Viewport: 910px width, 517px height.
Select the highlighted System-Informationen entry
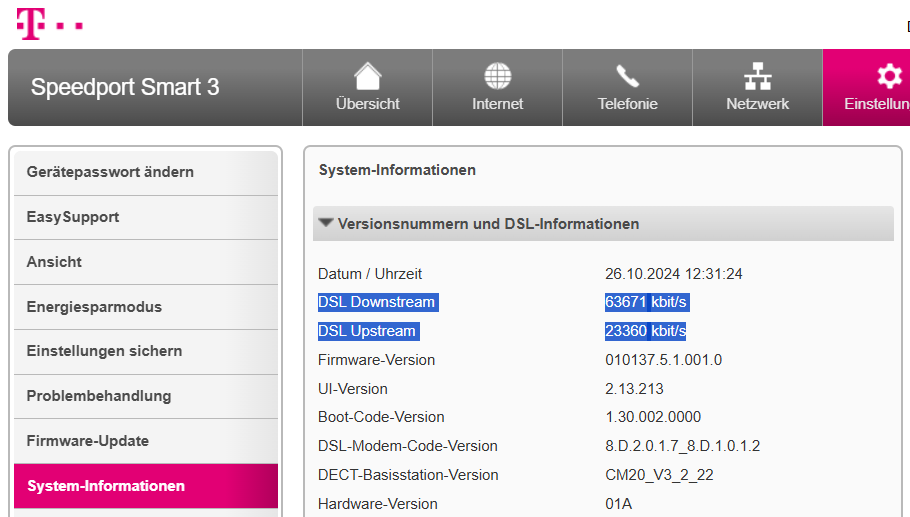(x=106, y=486)
